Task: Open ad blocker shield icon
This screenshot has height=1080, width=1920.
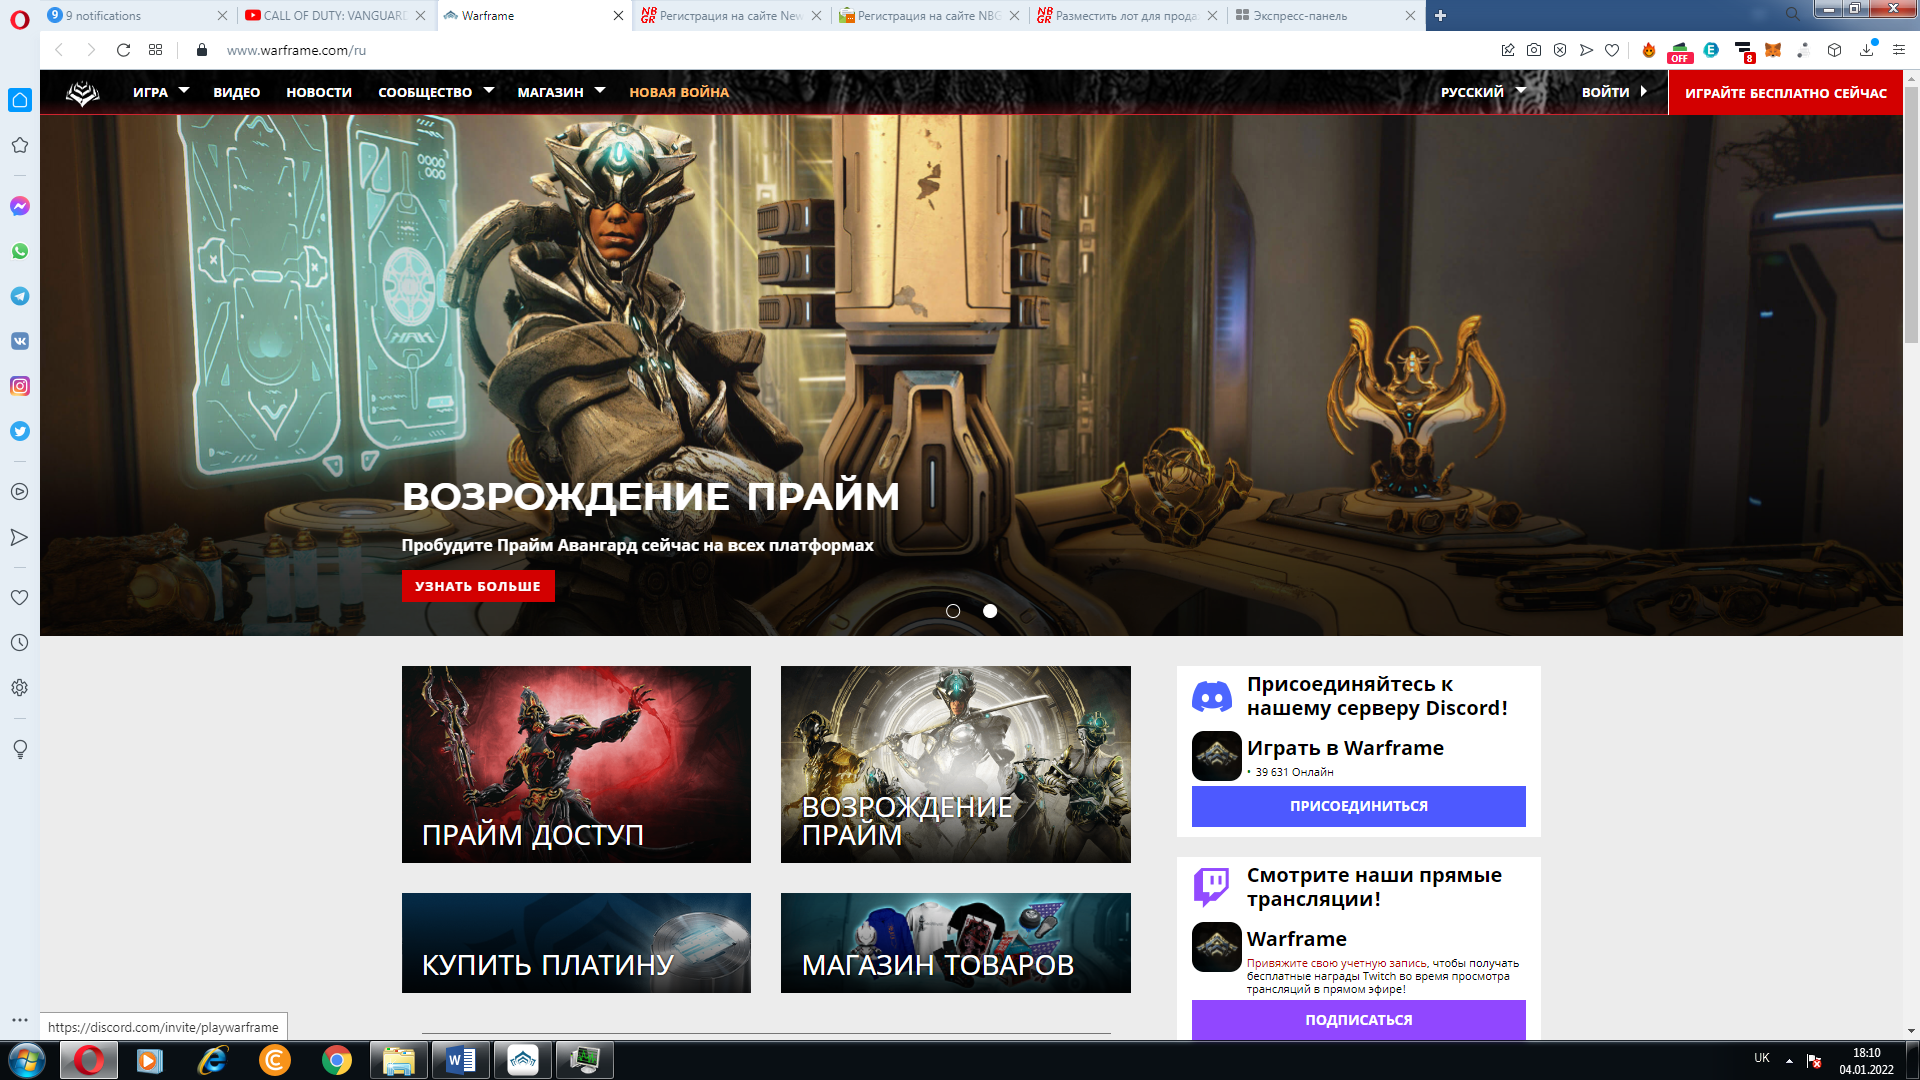Action: (1560, 50)
